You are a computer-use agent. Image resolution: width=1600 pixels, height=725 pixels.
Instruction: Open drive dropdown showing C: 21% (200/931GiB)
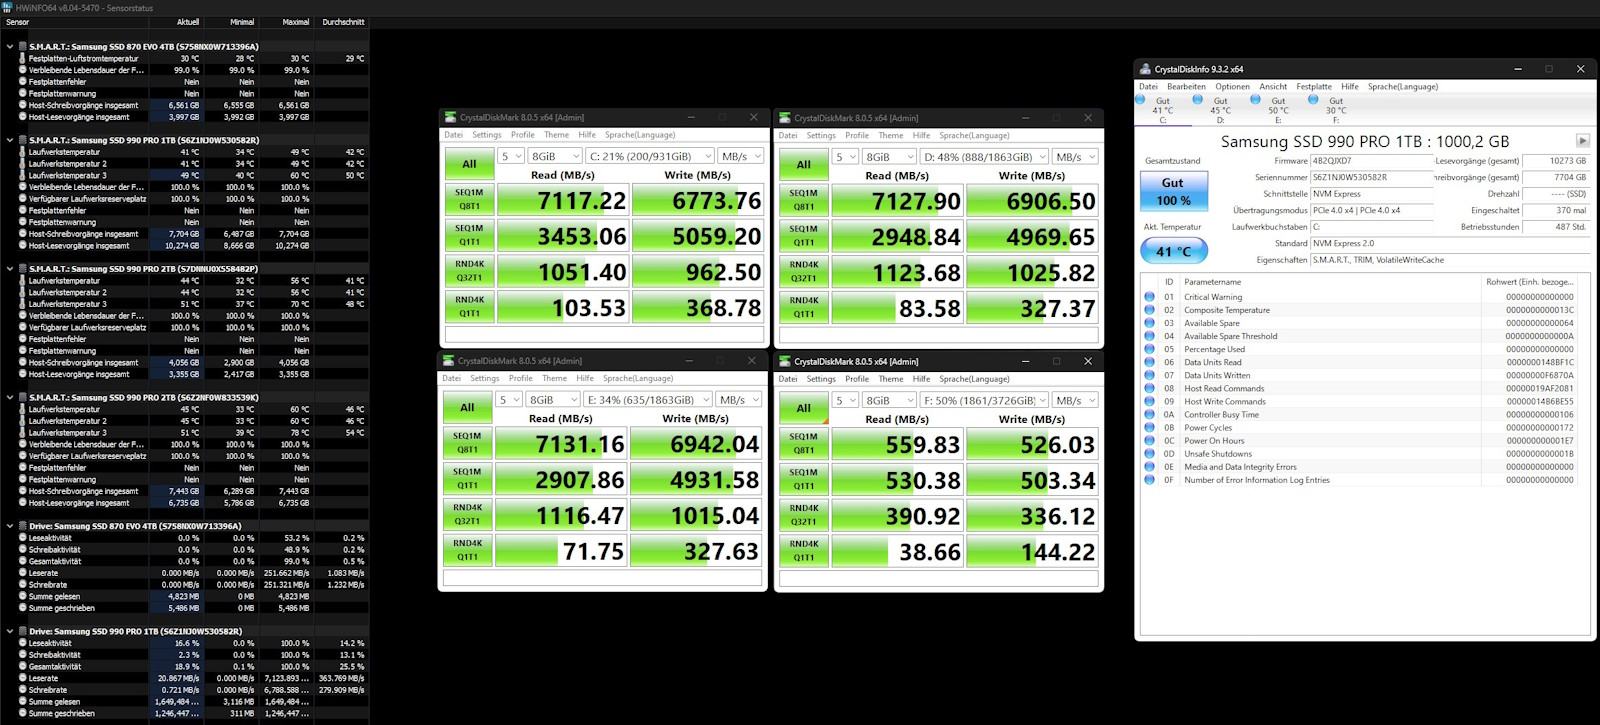tap(650, 156)
